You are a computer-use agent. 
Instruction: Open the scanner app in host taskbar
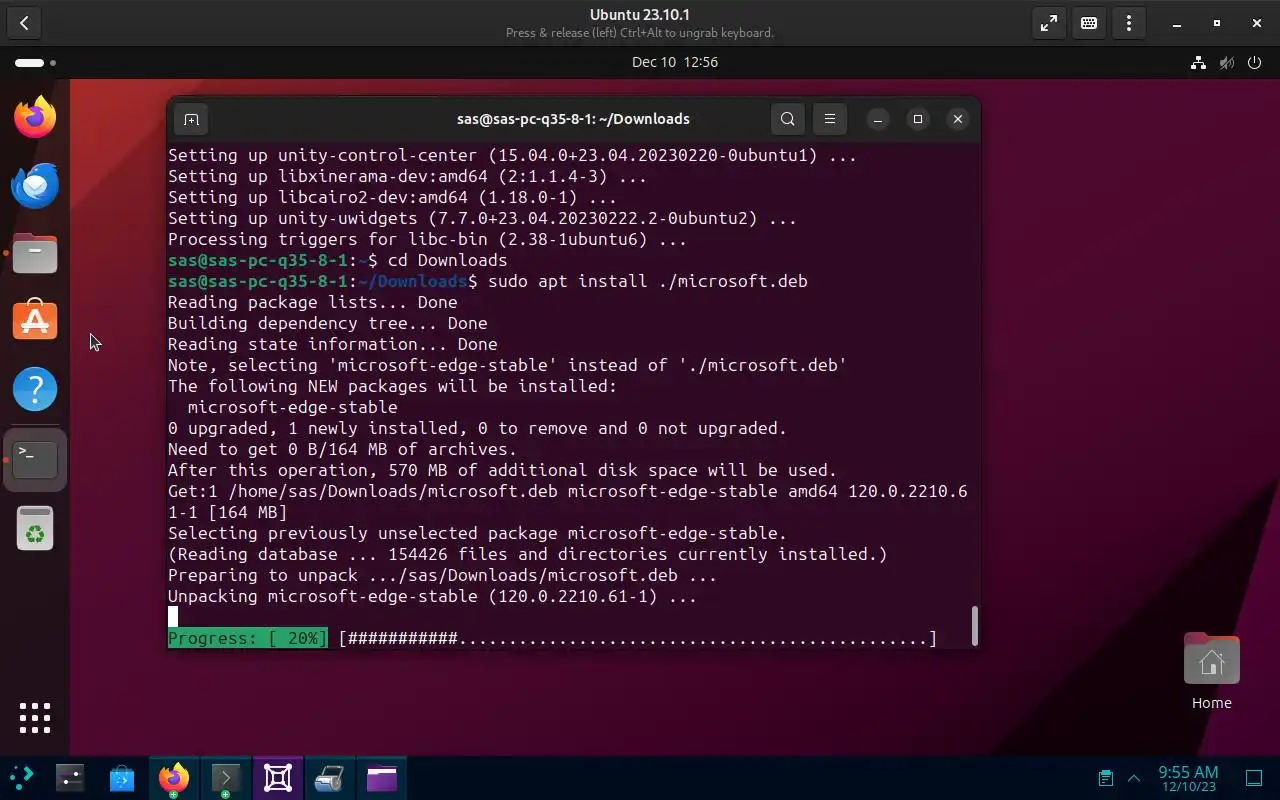330,778
